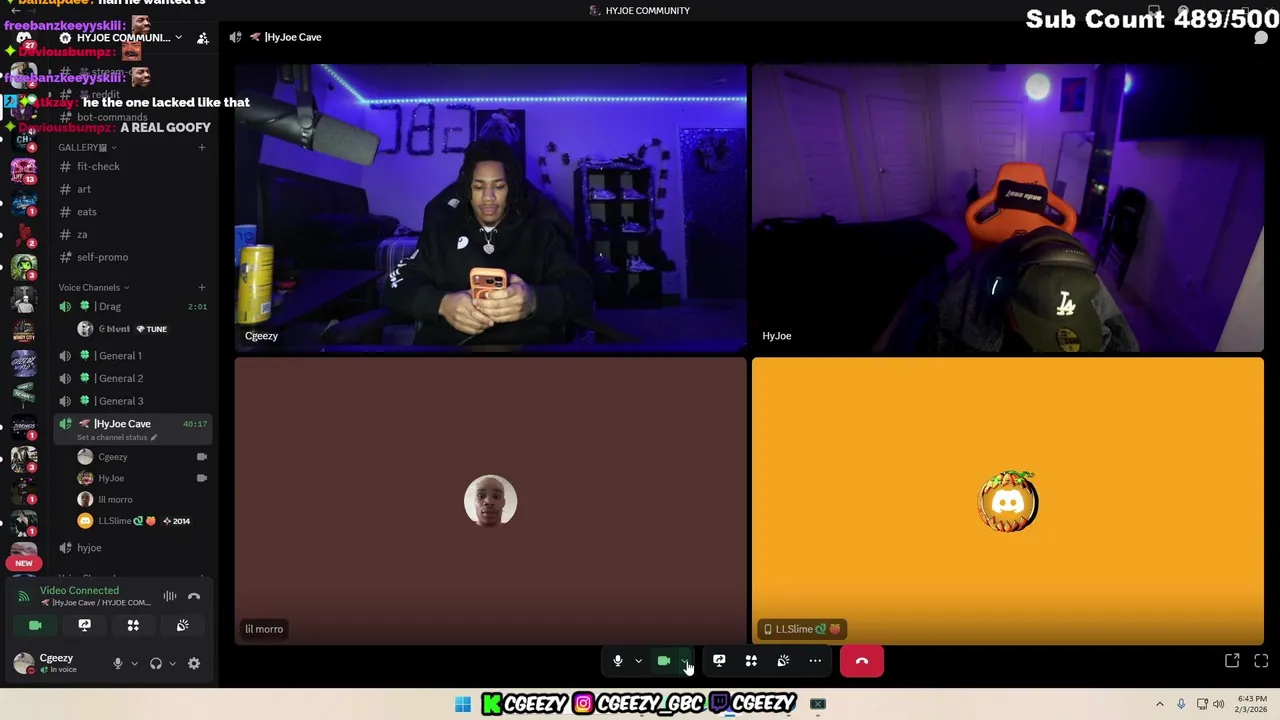Image resolution: width=1280 pixels, height=720 pixels.
Task: Open the three-dot More options in call bar
Action: [x=815, y=661]
